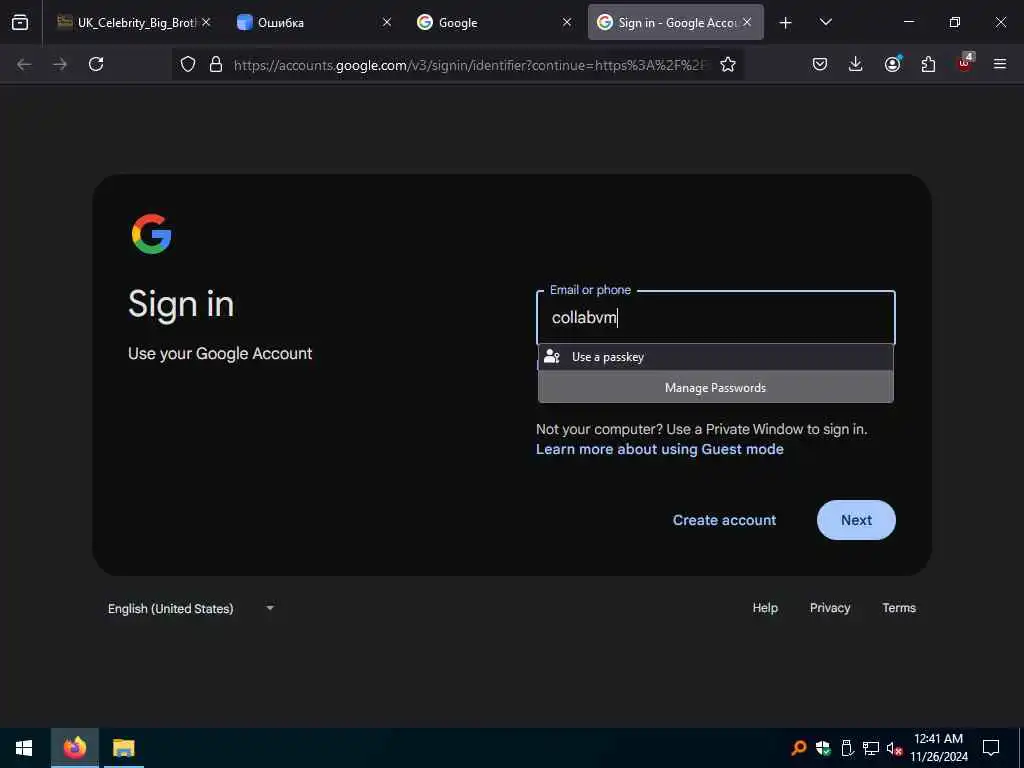Switch to the Google tab
The width and height of the screenshot is (1024, 768).
(494, 22)
